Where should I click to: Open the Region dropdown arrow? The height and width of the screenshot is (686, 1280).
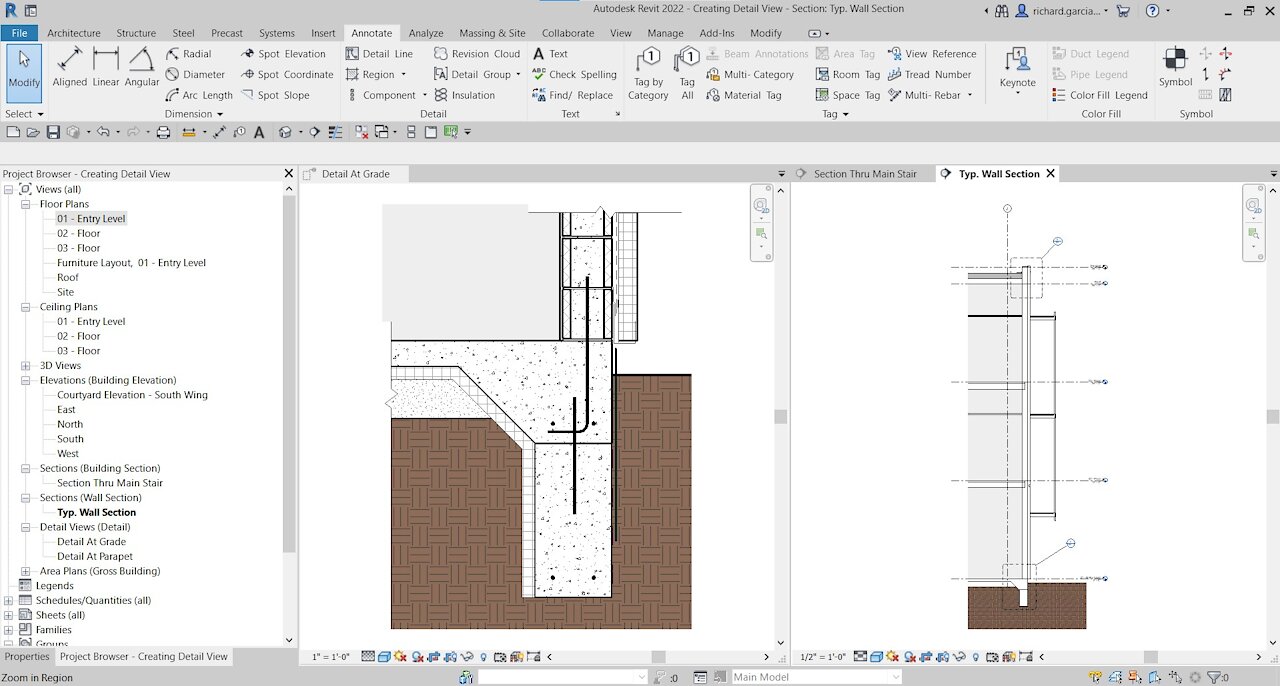pyautogui.click(x=404, y=74)
